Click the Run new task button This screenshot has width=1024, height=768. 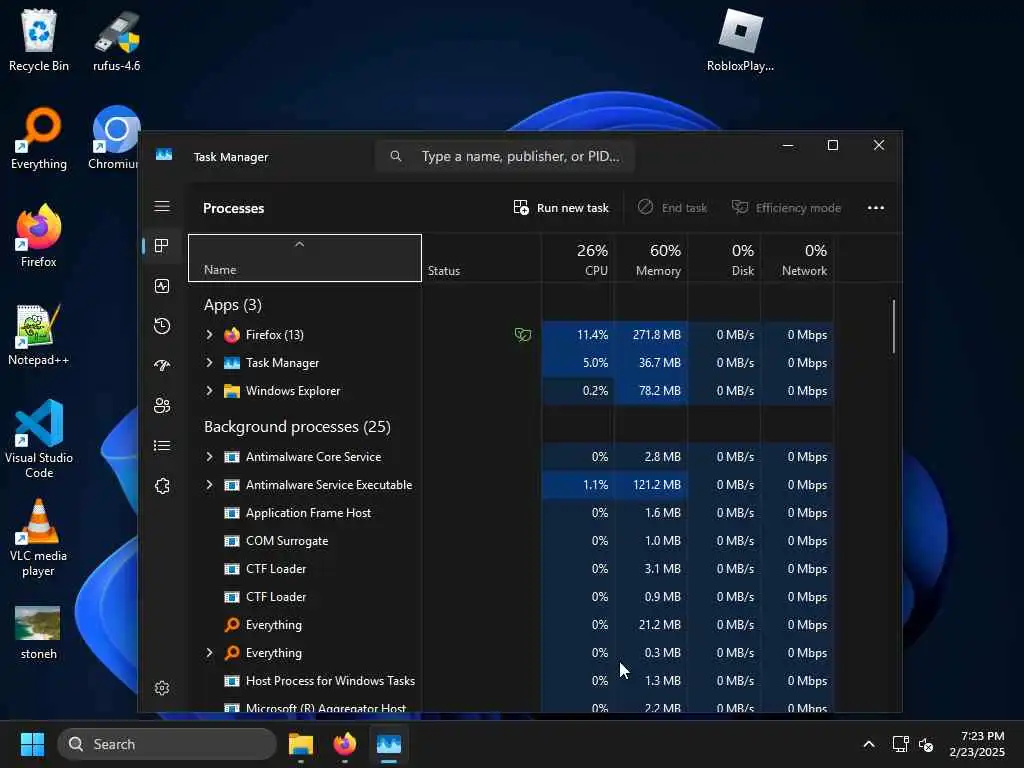(x=561, y=208)
